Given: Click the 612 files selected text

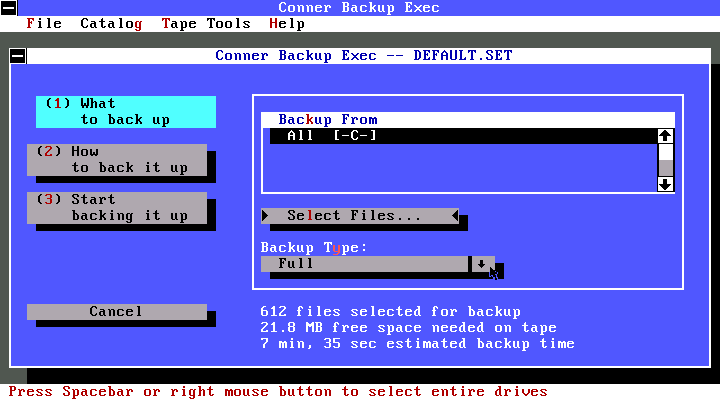Looking at the screenshot, I should point(390,311).
